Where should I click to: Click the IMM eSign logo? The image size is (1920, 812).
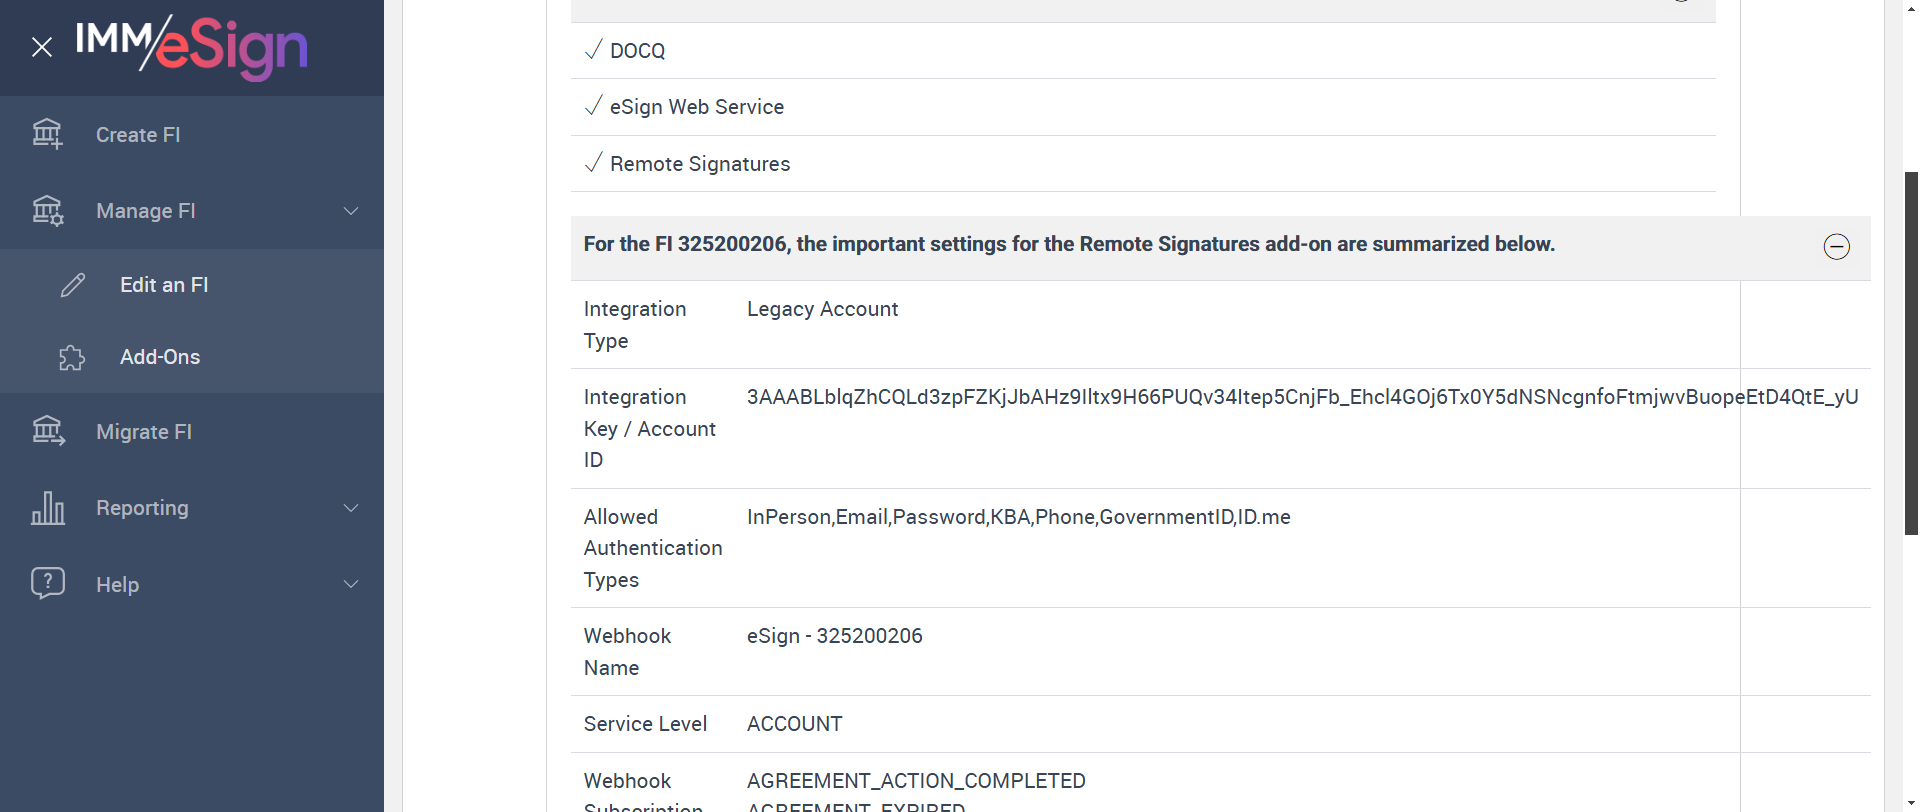click(191, 46)
